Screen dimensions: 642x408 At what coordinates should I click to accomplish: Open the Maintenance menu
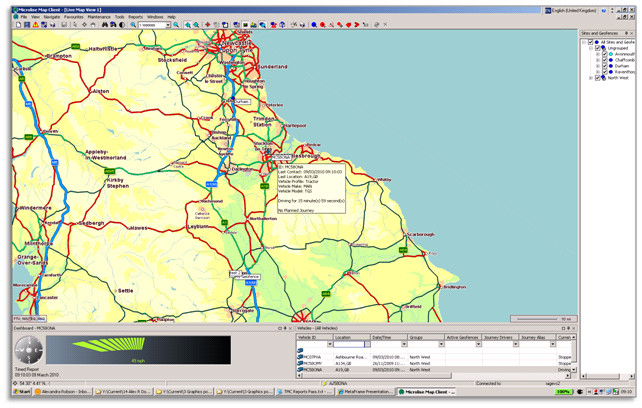99,17
